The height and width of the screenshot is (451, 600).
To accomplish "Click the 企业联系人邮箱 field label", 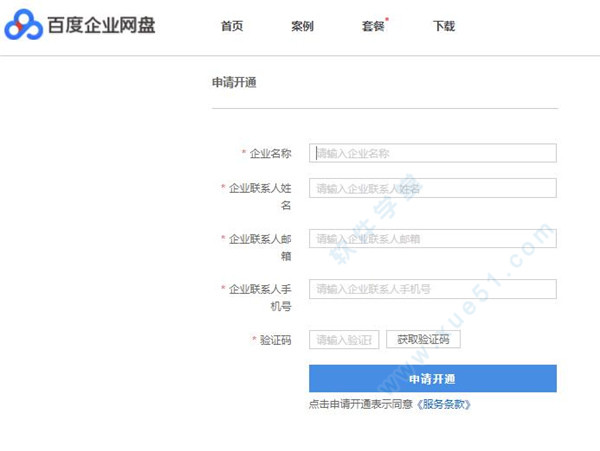I will pos(260,247).
